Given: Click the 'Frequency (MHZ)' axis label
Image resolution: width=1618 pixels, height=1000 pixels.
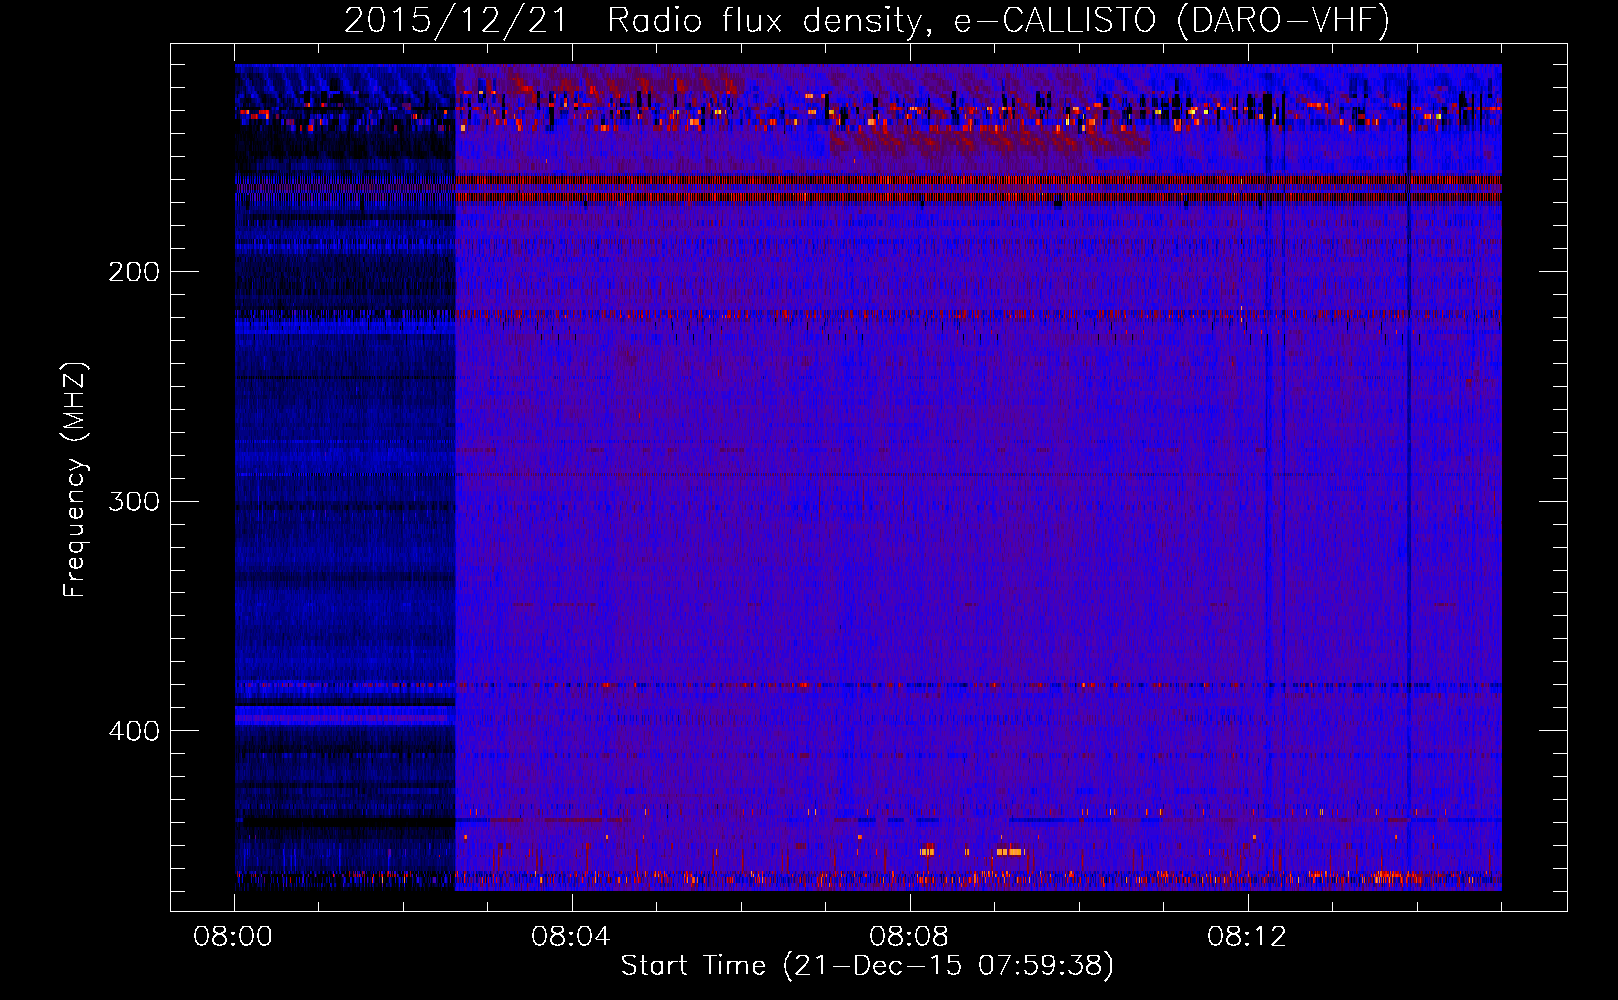Looking at the screenshot, I should pos(75,480).
